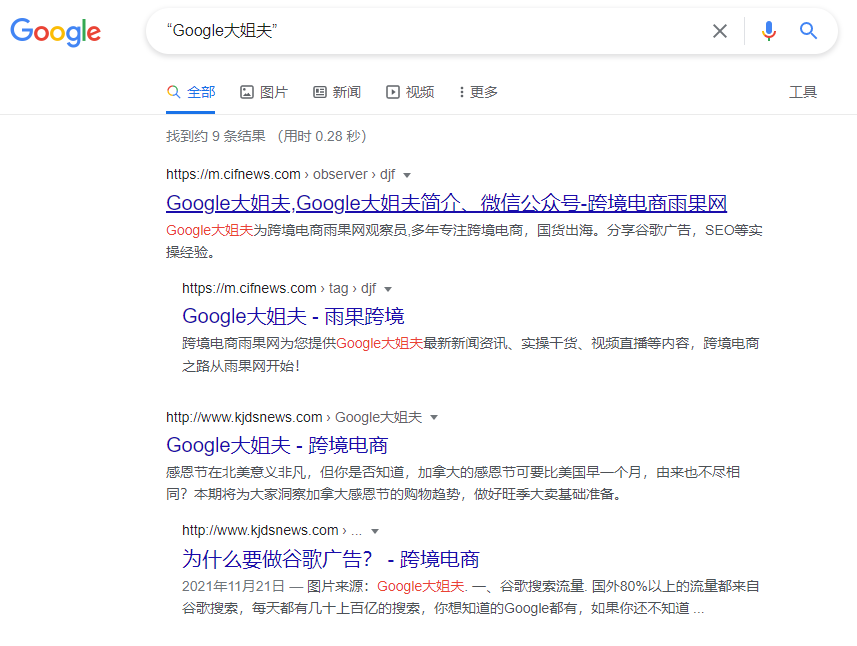Click snippet beginning “跨境电商雨果网为您提供”
Viewport: 857px width, 646px height.
[471, 355]
